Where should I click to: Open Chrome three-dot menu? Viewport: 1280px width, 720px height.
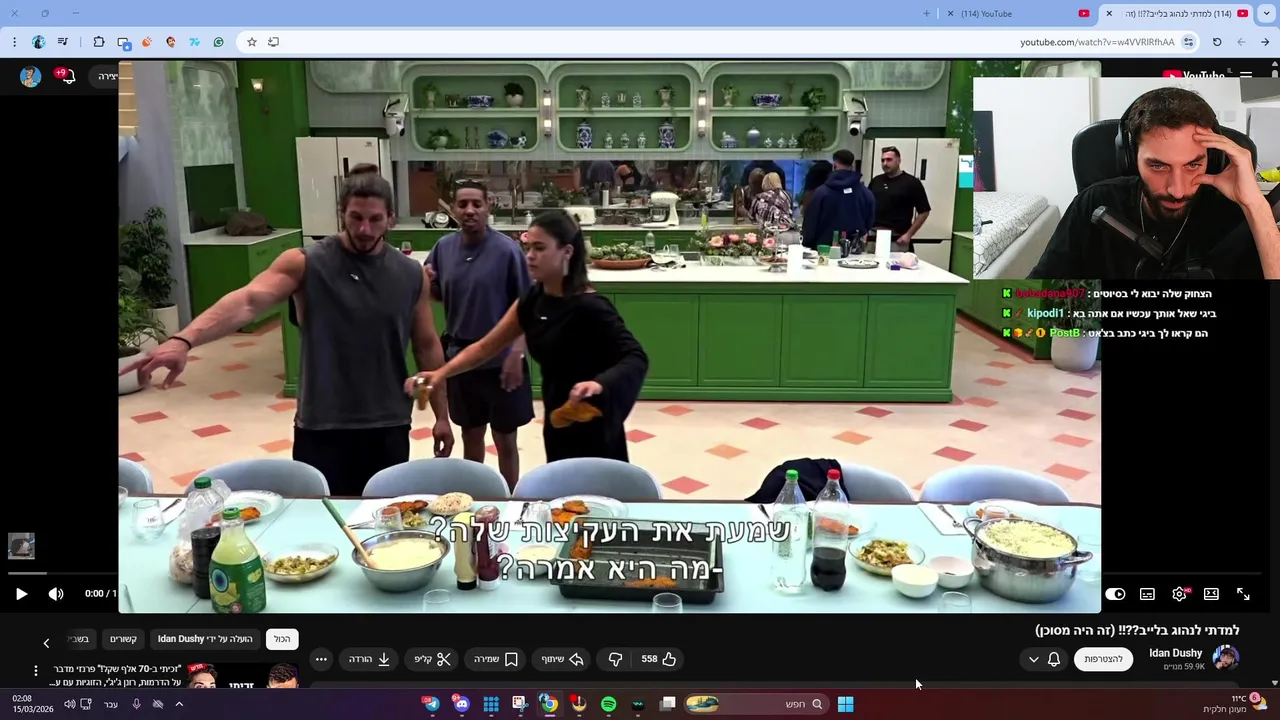pyautogui.click(x=14, y=42)
